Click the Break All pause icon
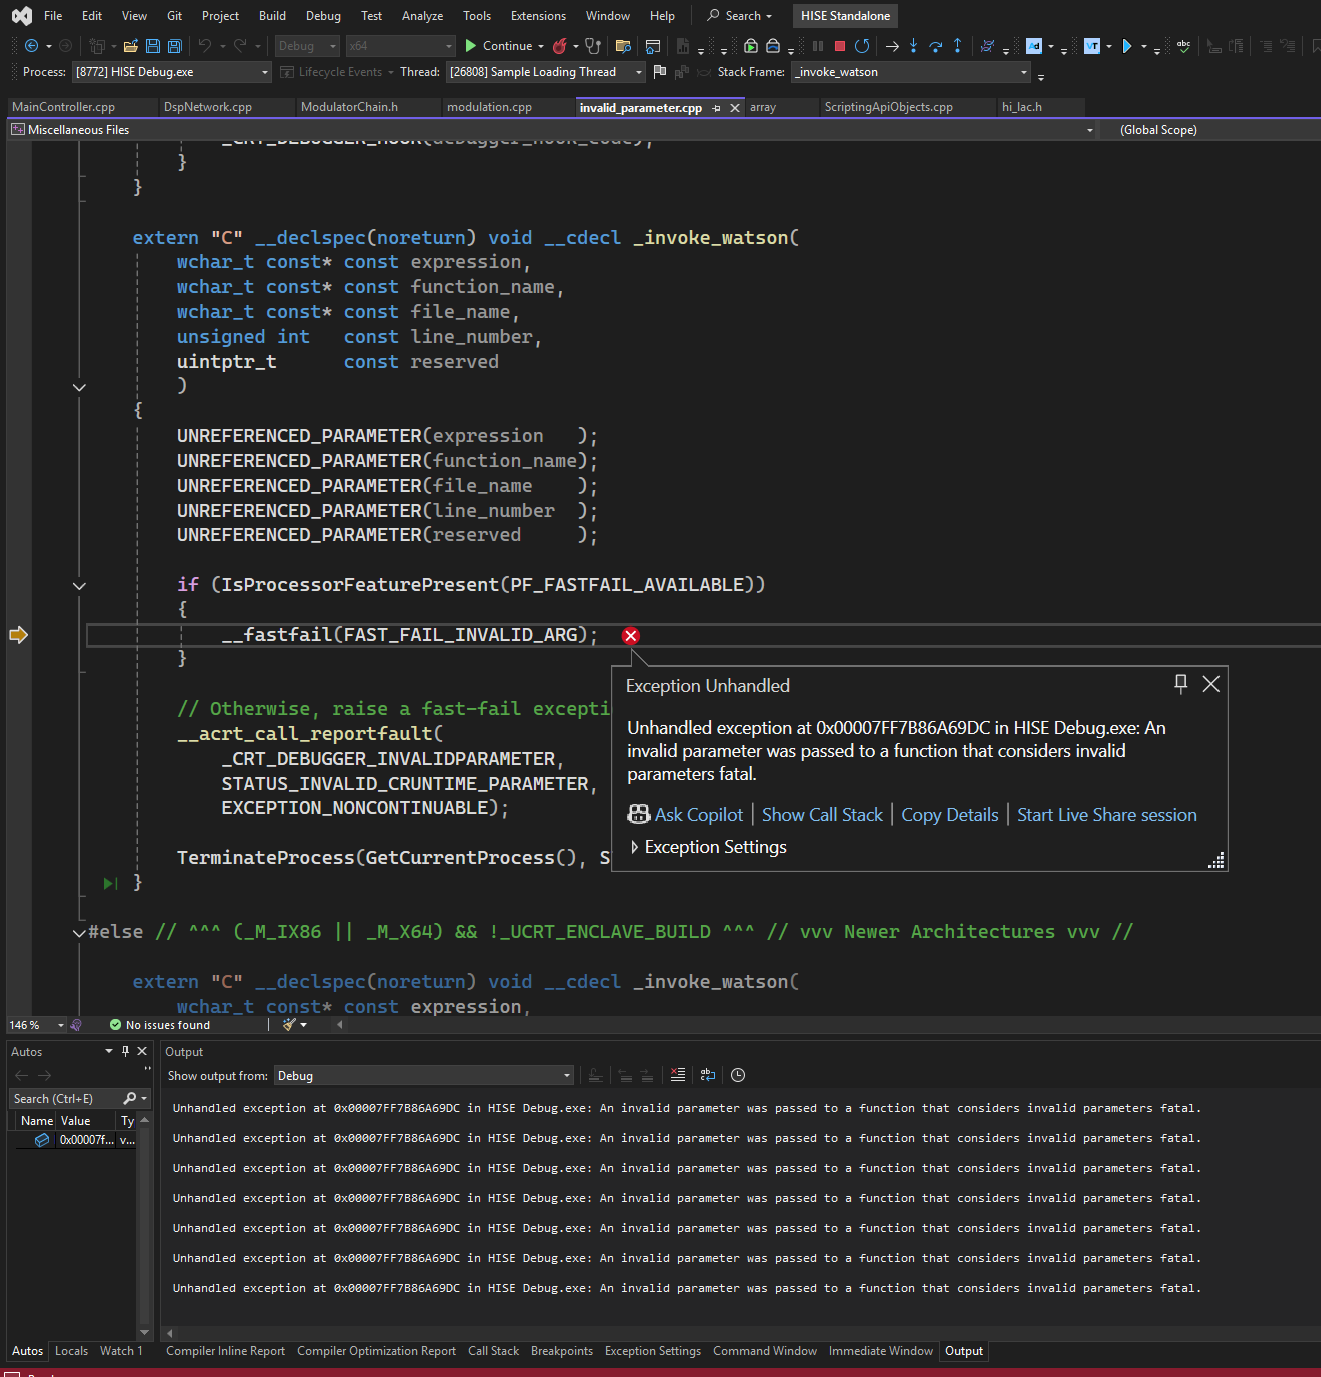 click(818, 46)
